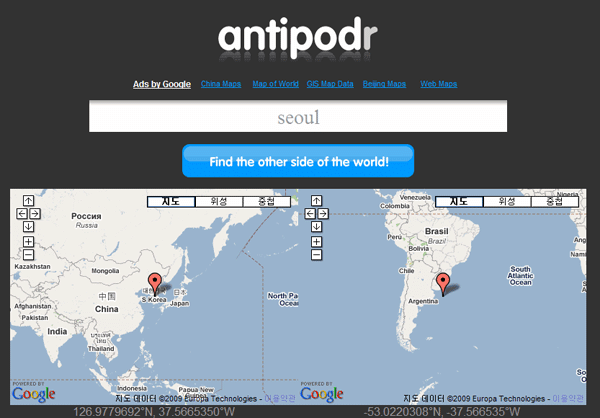Select 지도 map view on right map
The image size is (600, 418).
click(x=459, y=202)
